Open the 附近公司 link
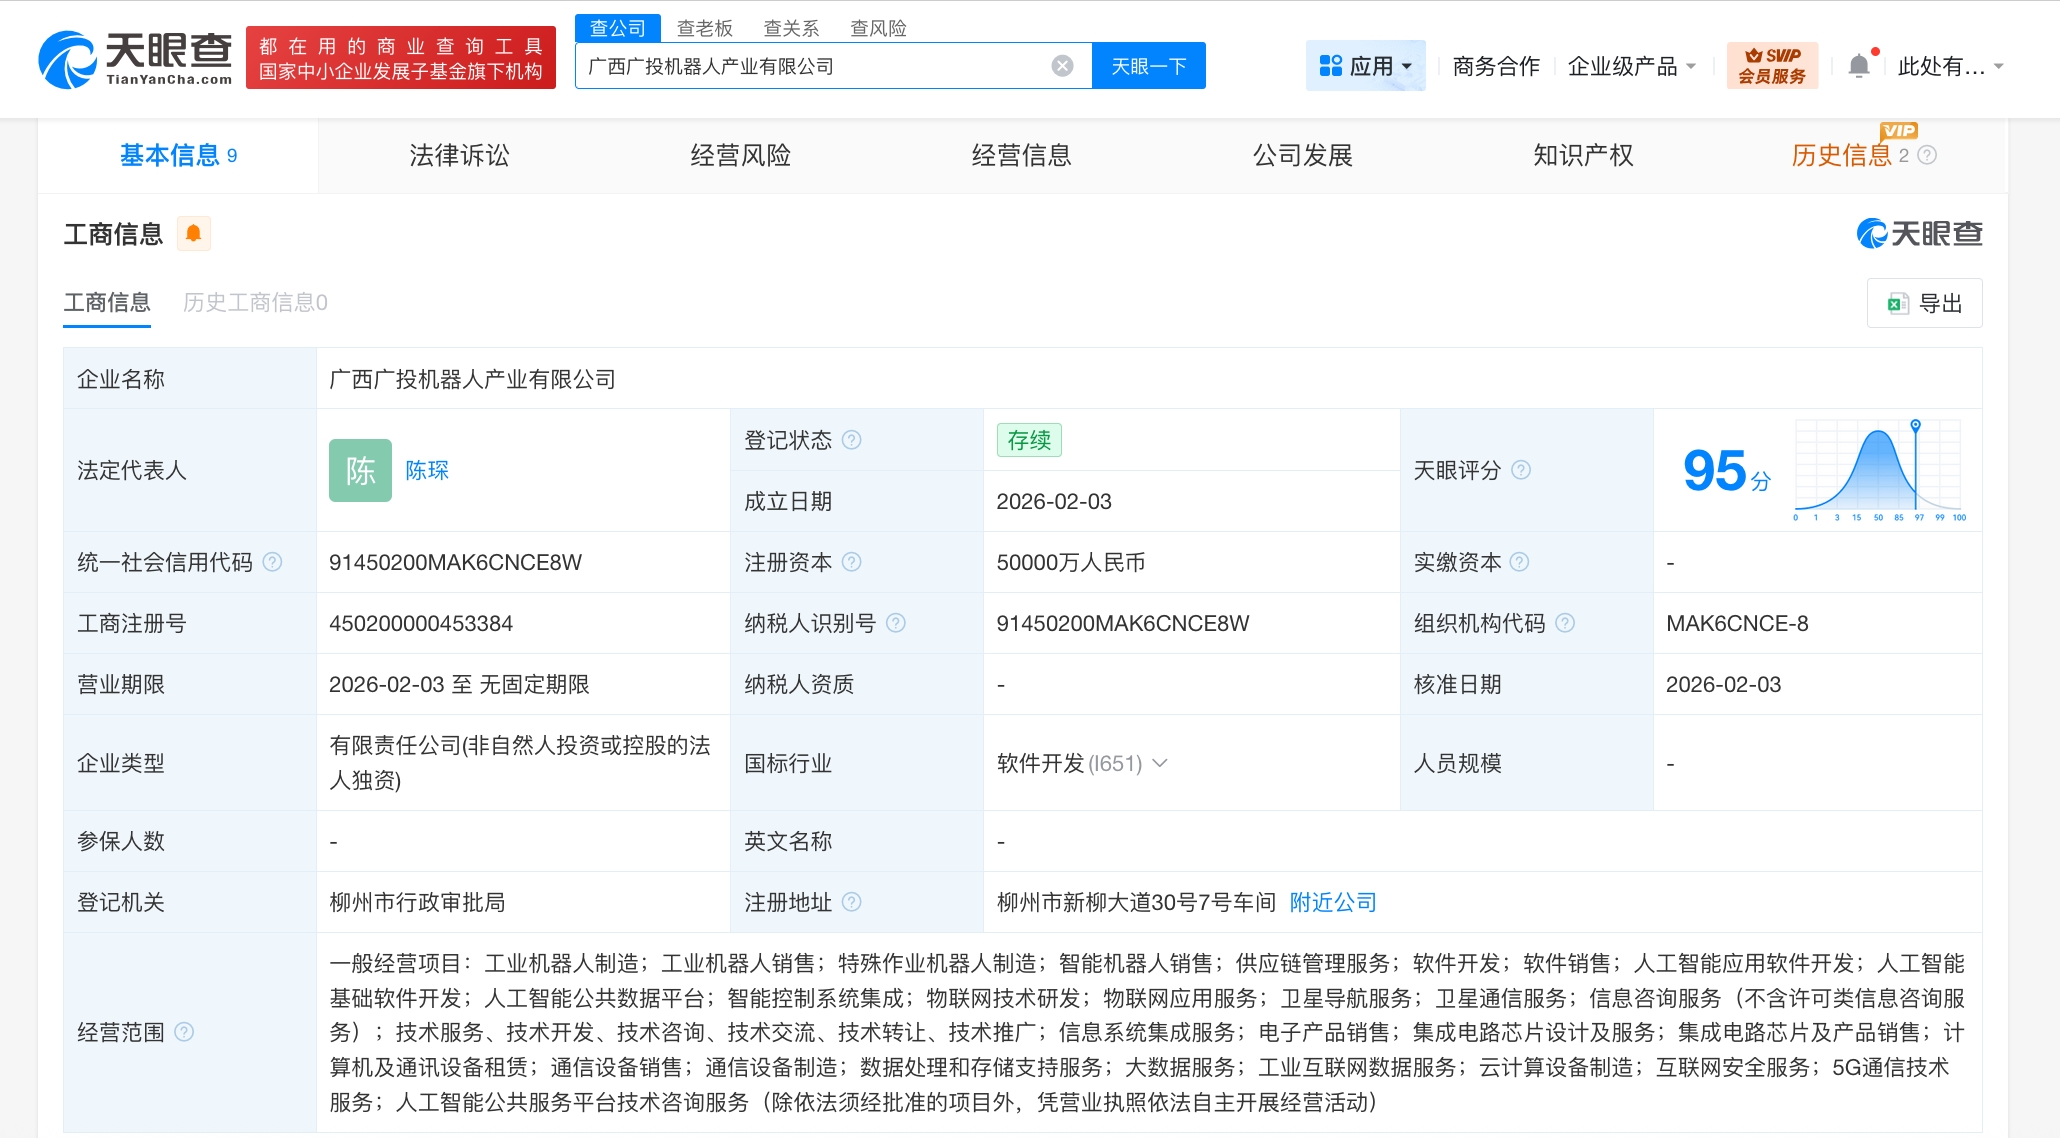 point(1332,901)
